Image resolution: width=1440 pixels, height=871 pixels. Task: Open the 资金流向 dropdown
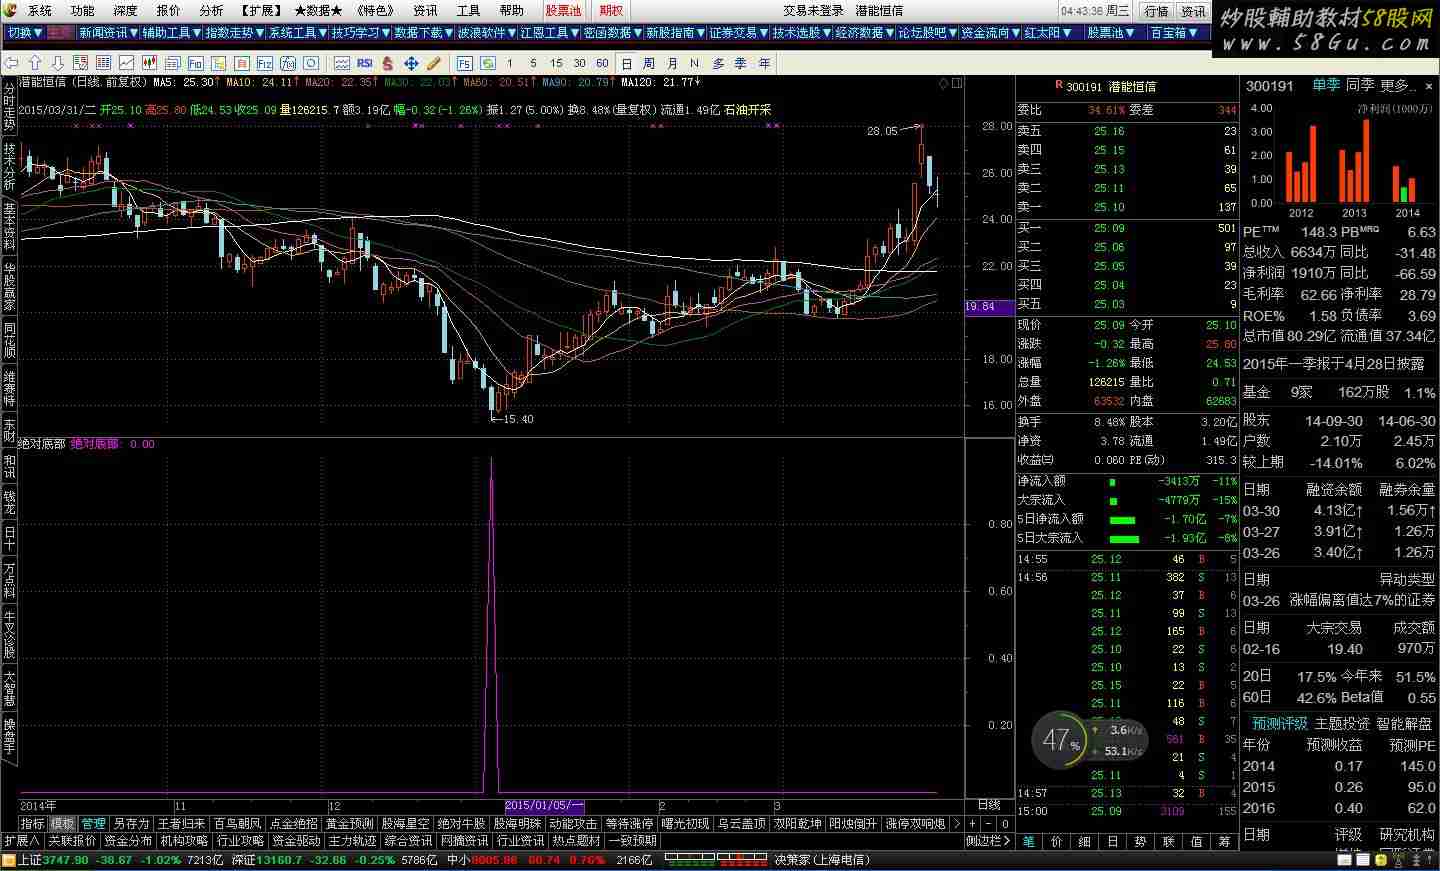coord(990,33)
